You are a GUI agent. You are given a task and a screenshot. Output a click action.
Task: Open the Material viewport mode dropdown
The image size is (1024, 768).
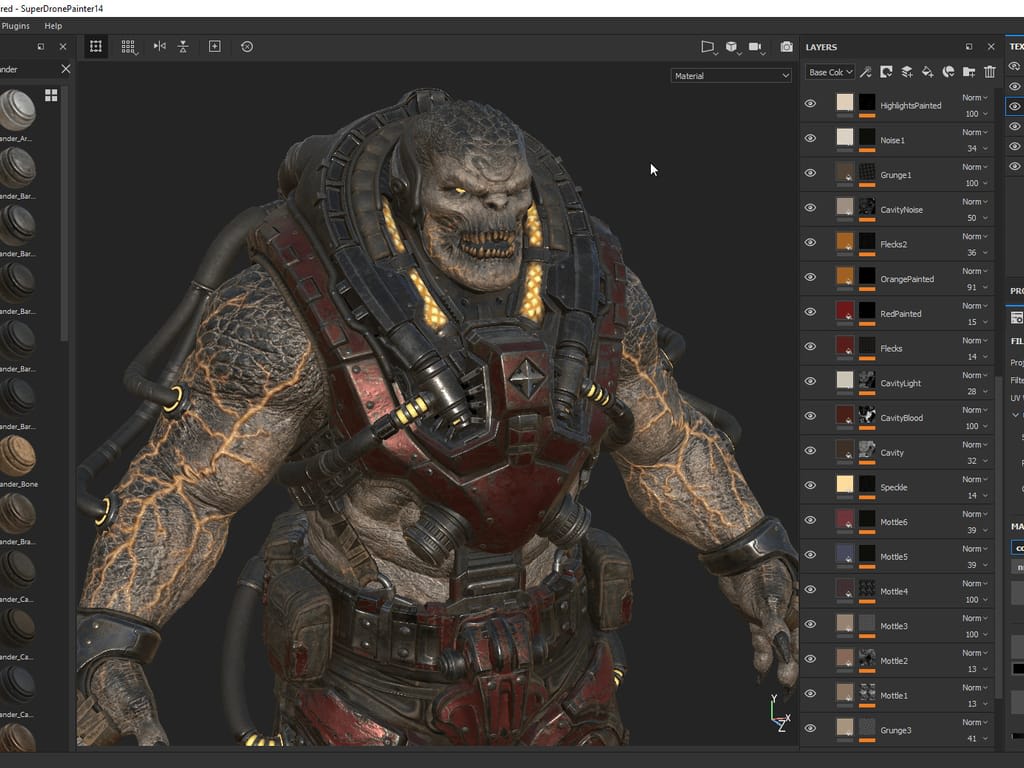[x=731, y=75]
